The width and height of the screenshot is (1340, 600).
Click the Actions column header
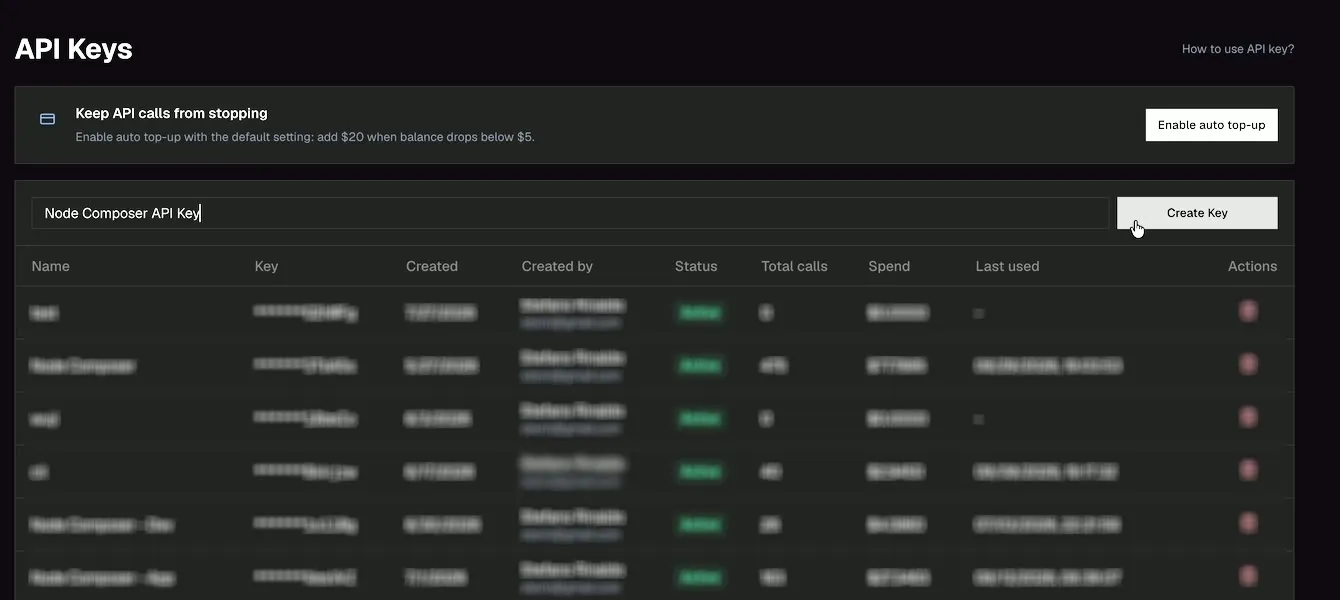(x=1252, y=266)
